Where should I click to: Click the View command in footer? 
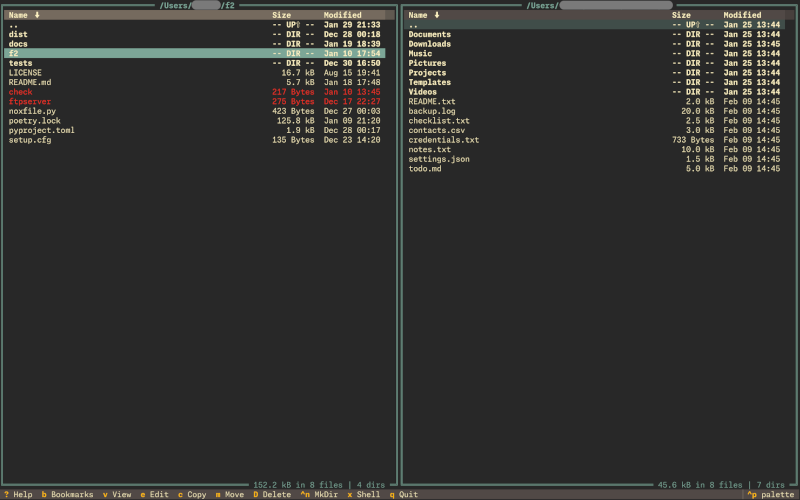tap(117, 494)
